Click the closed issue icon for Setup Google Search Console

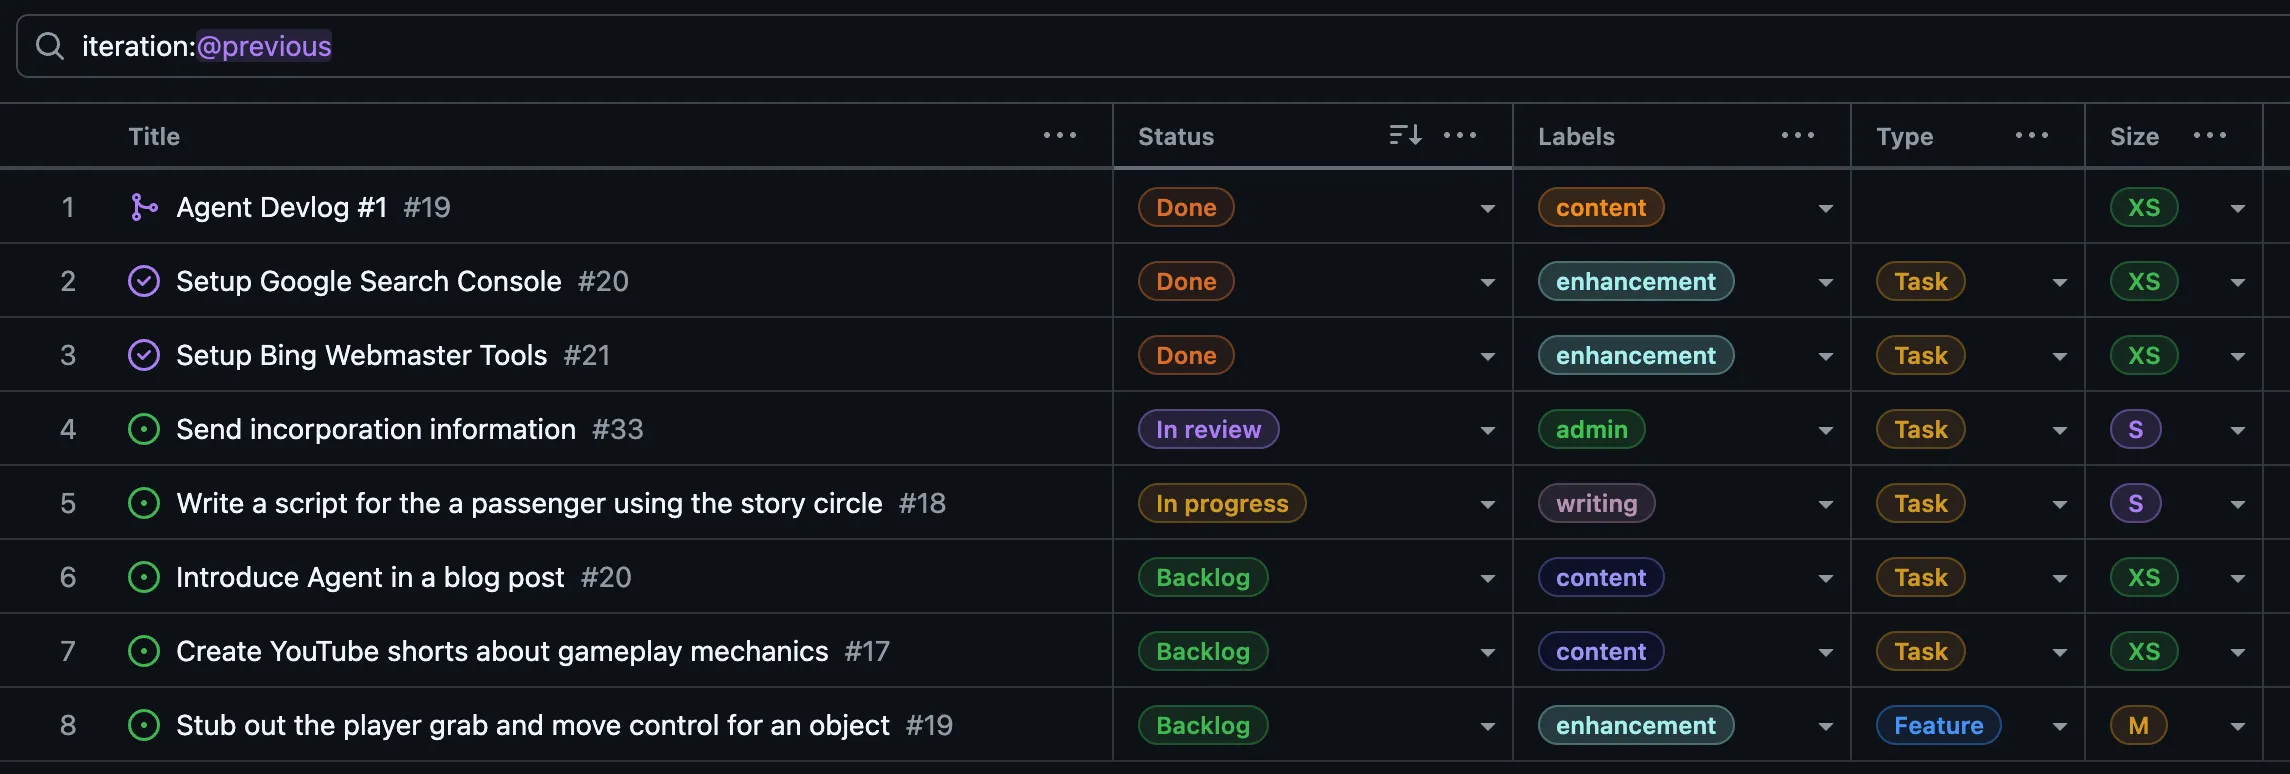pos(144,281)
